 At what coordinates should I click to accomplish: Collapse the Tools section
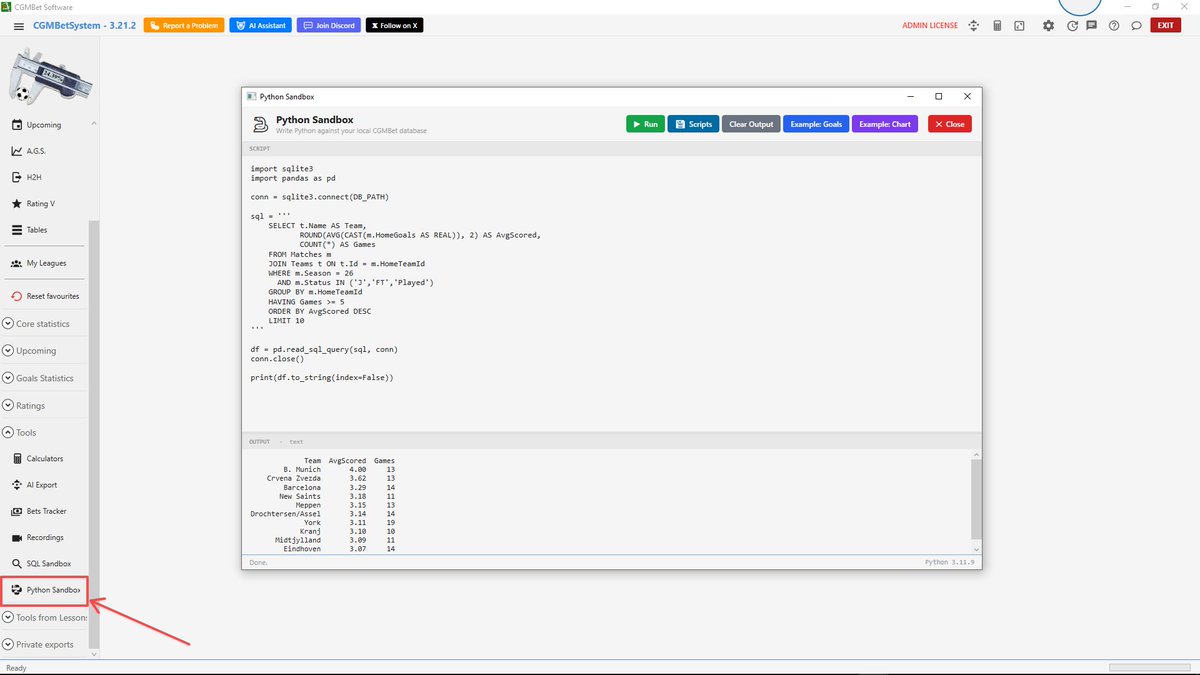point(44,433)
